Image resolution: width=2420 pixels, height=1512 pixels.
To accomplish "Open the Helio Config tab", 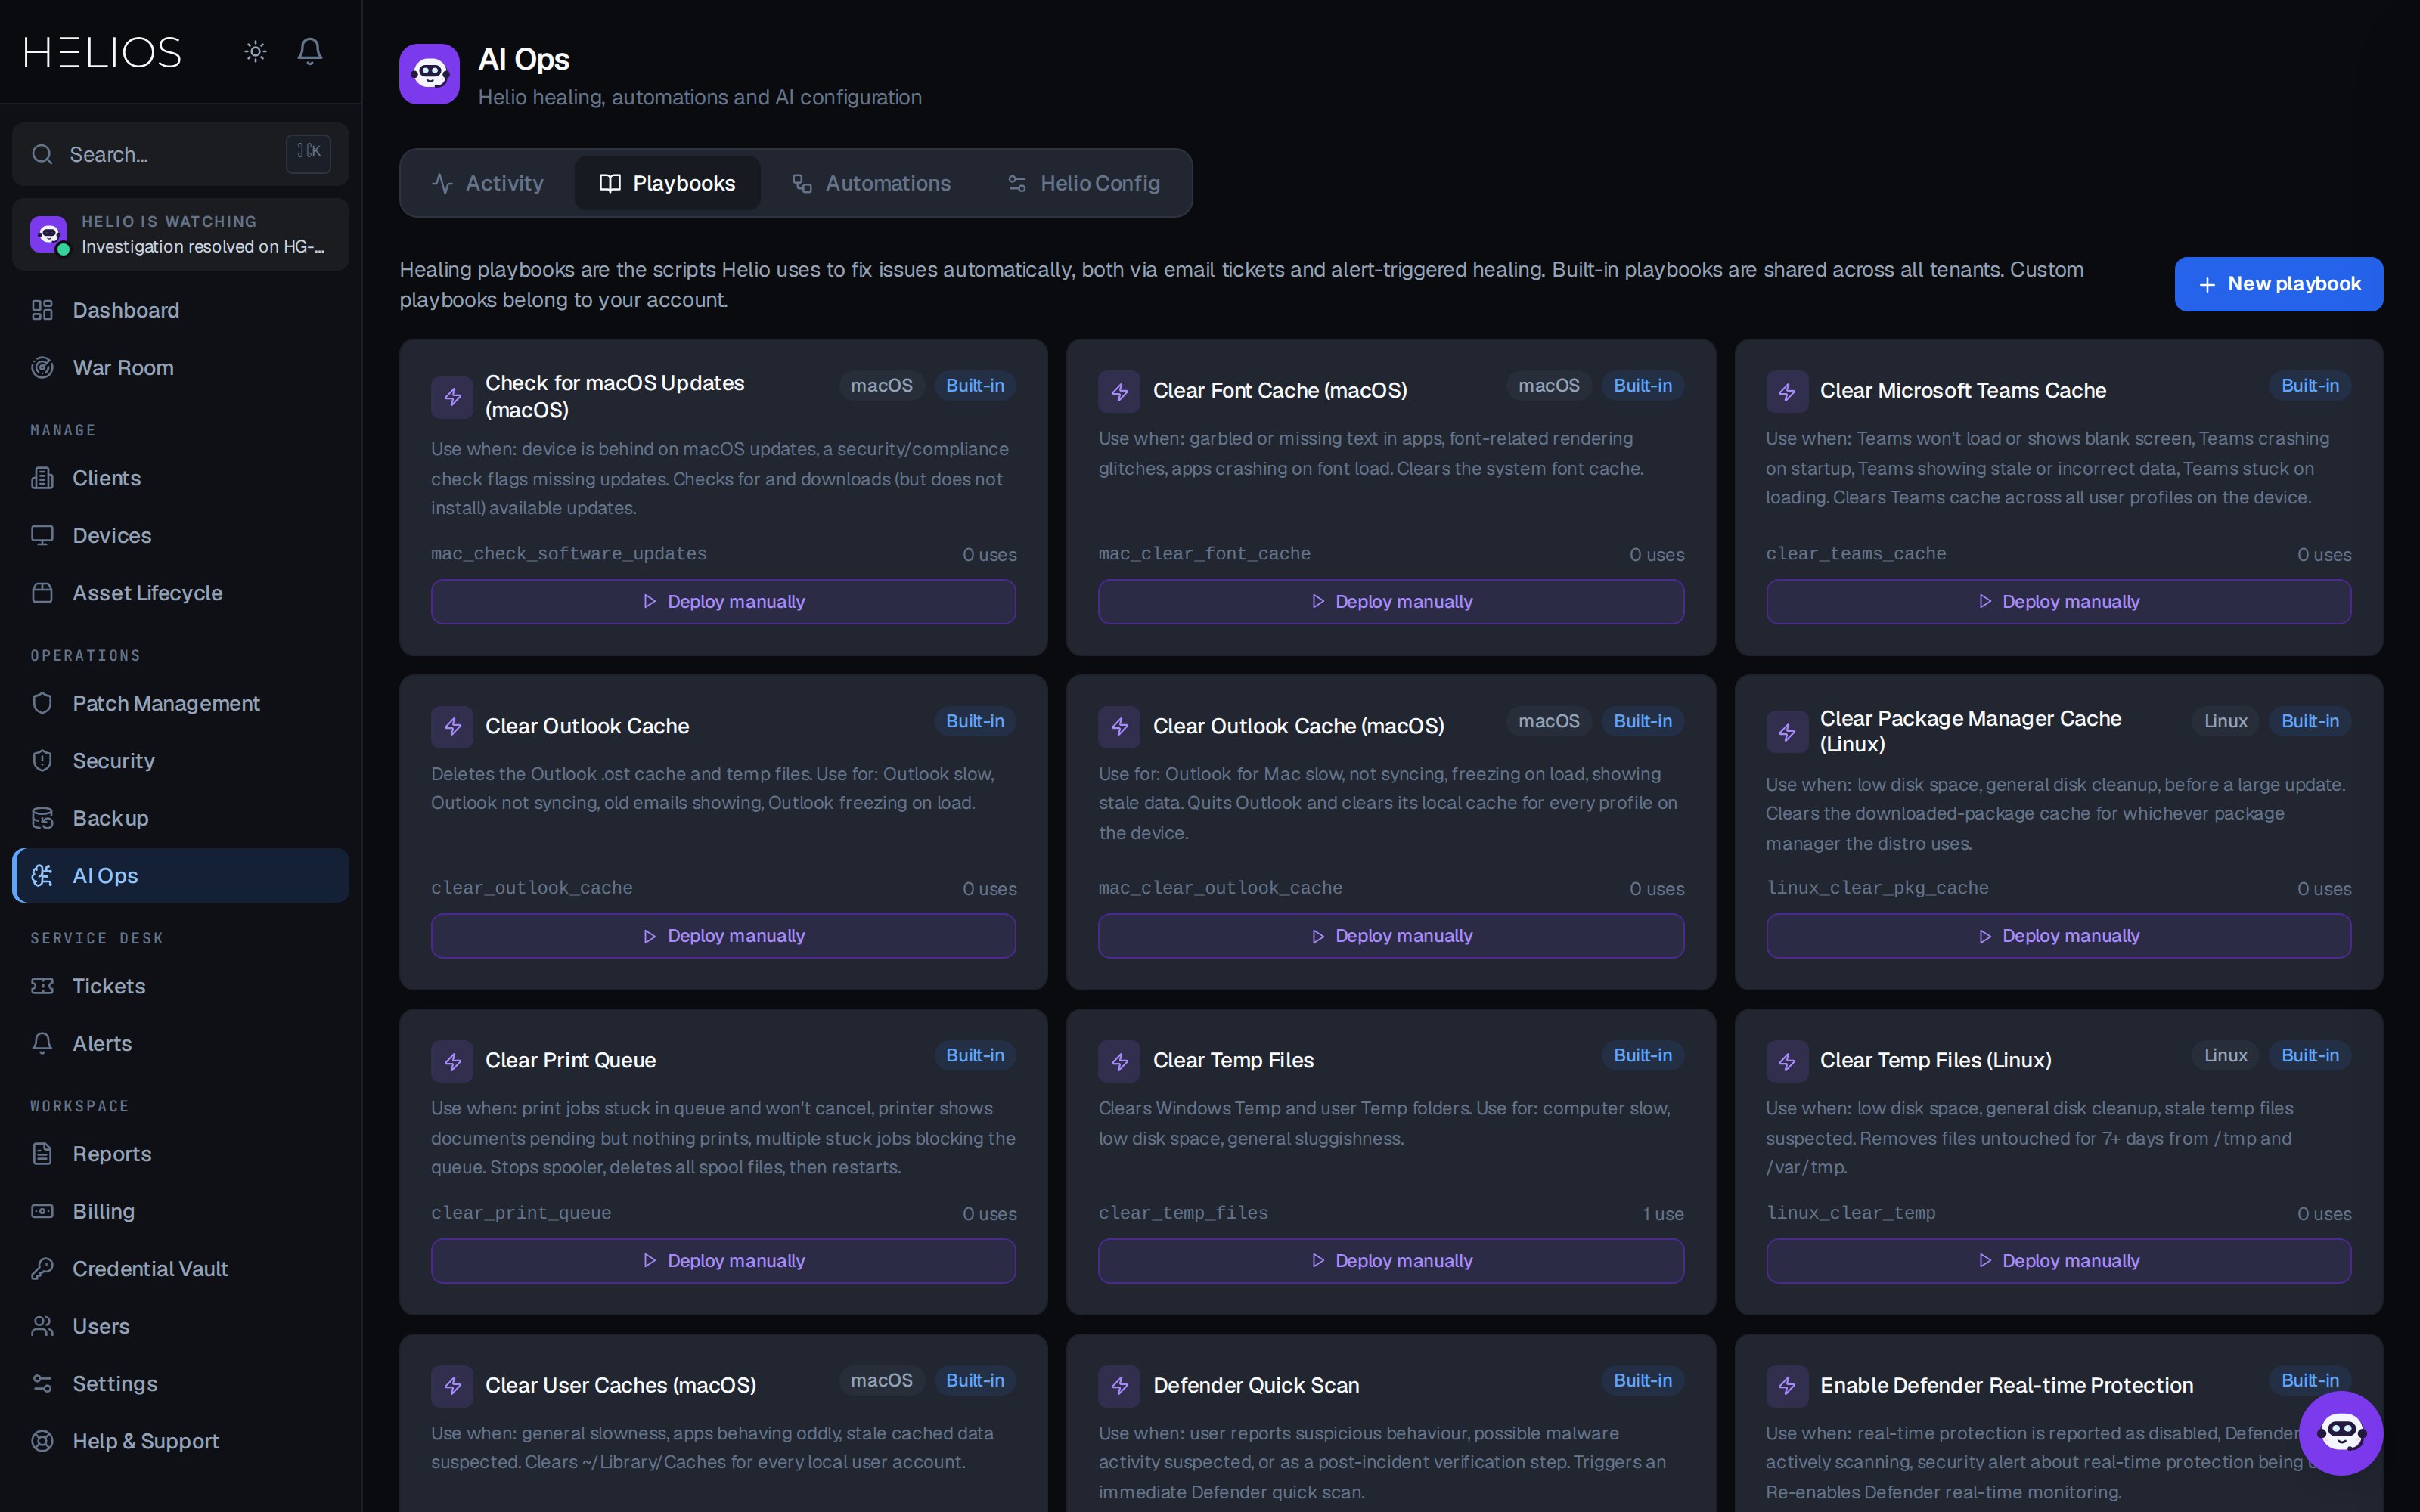I will (1084, 183).
